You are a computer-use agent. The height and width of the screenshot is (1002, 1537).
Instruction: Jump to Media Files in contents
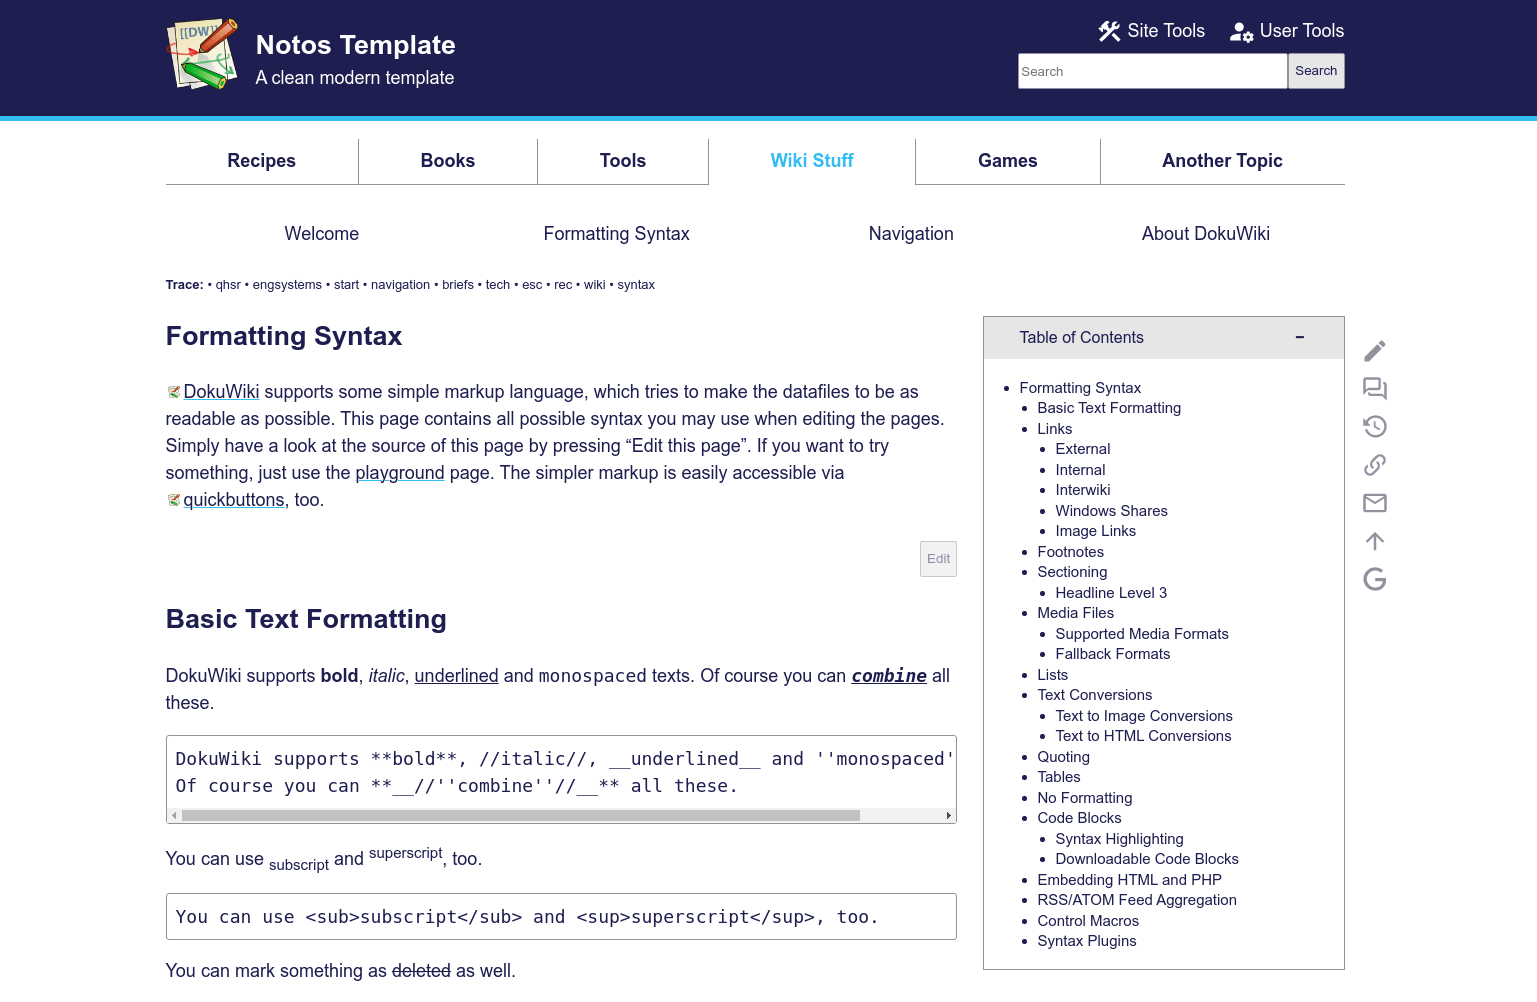point(1075,613)
